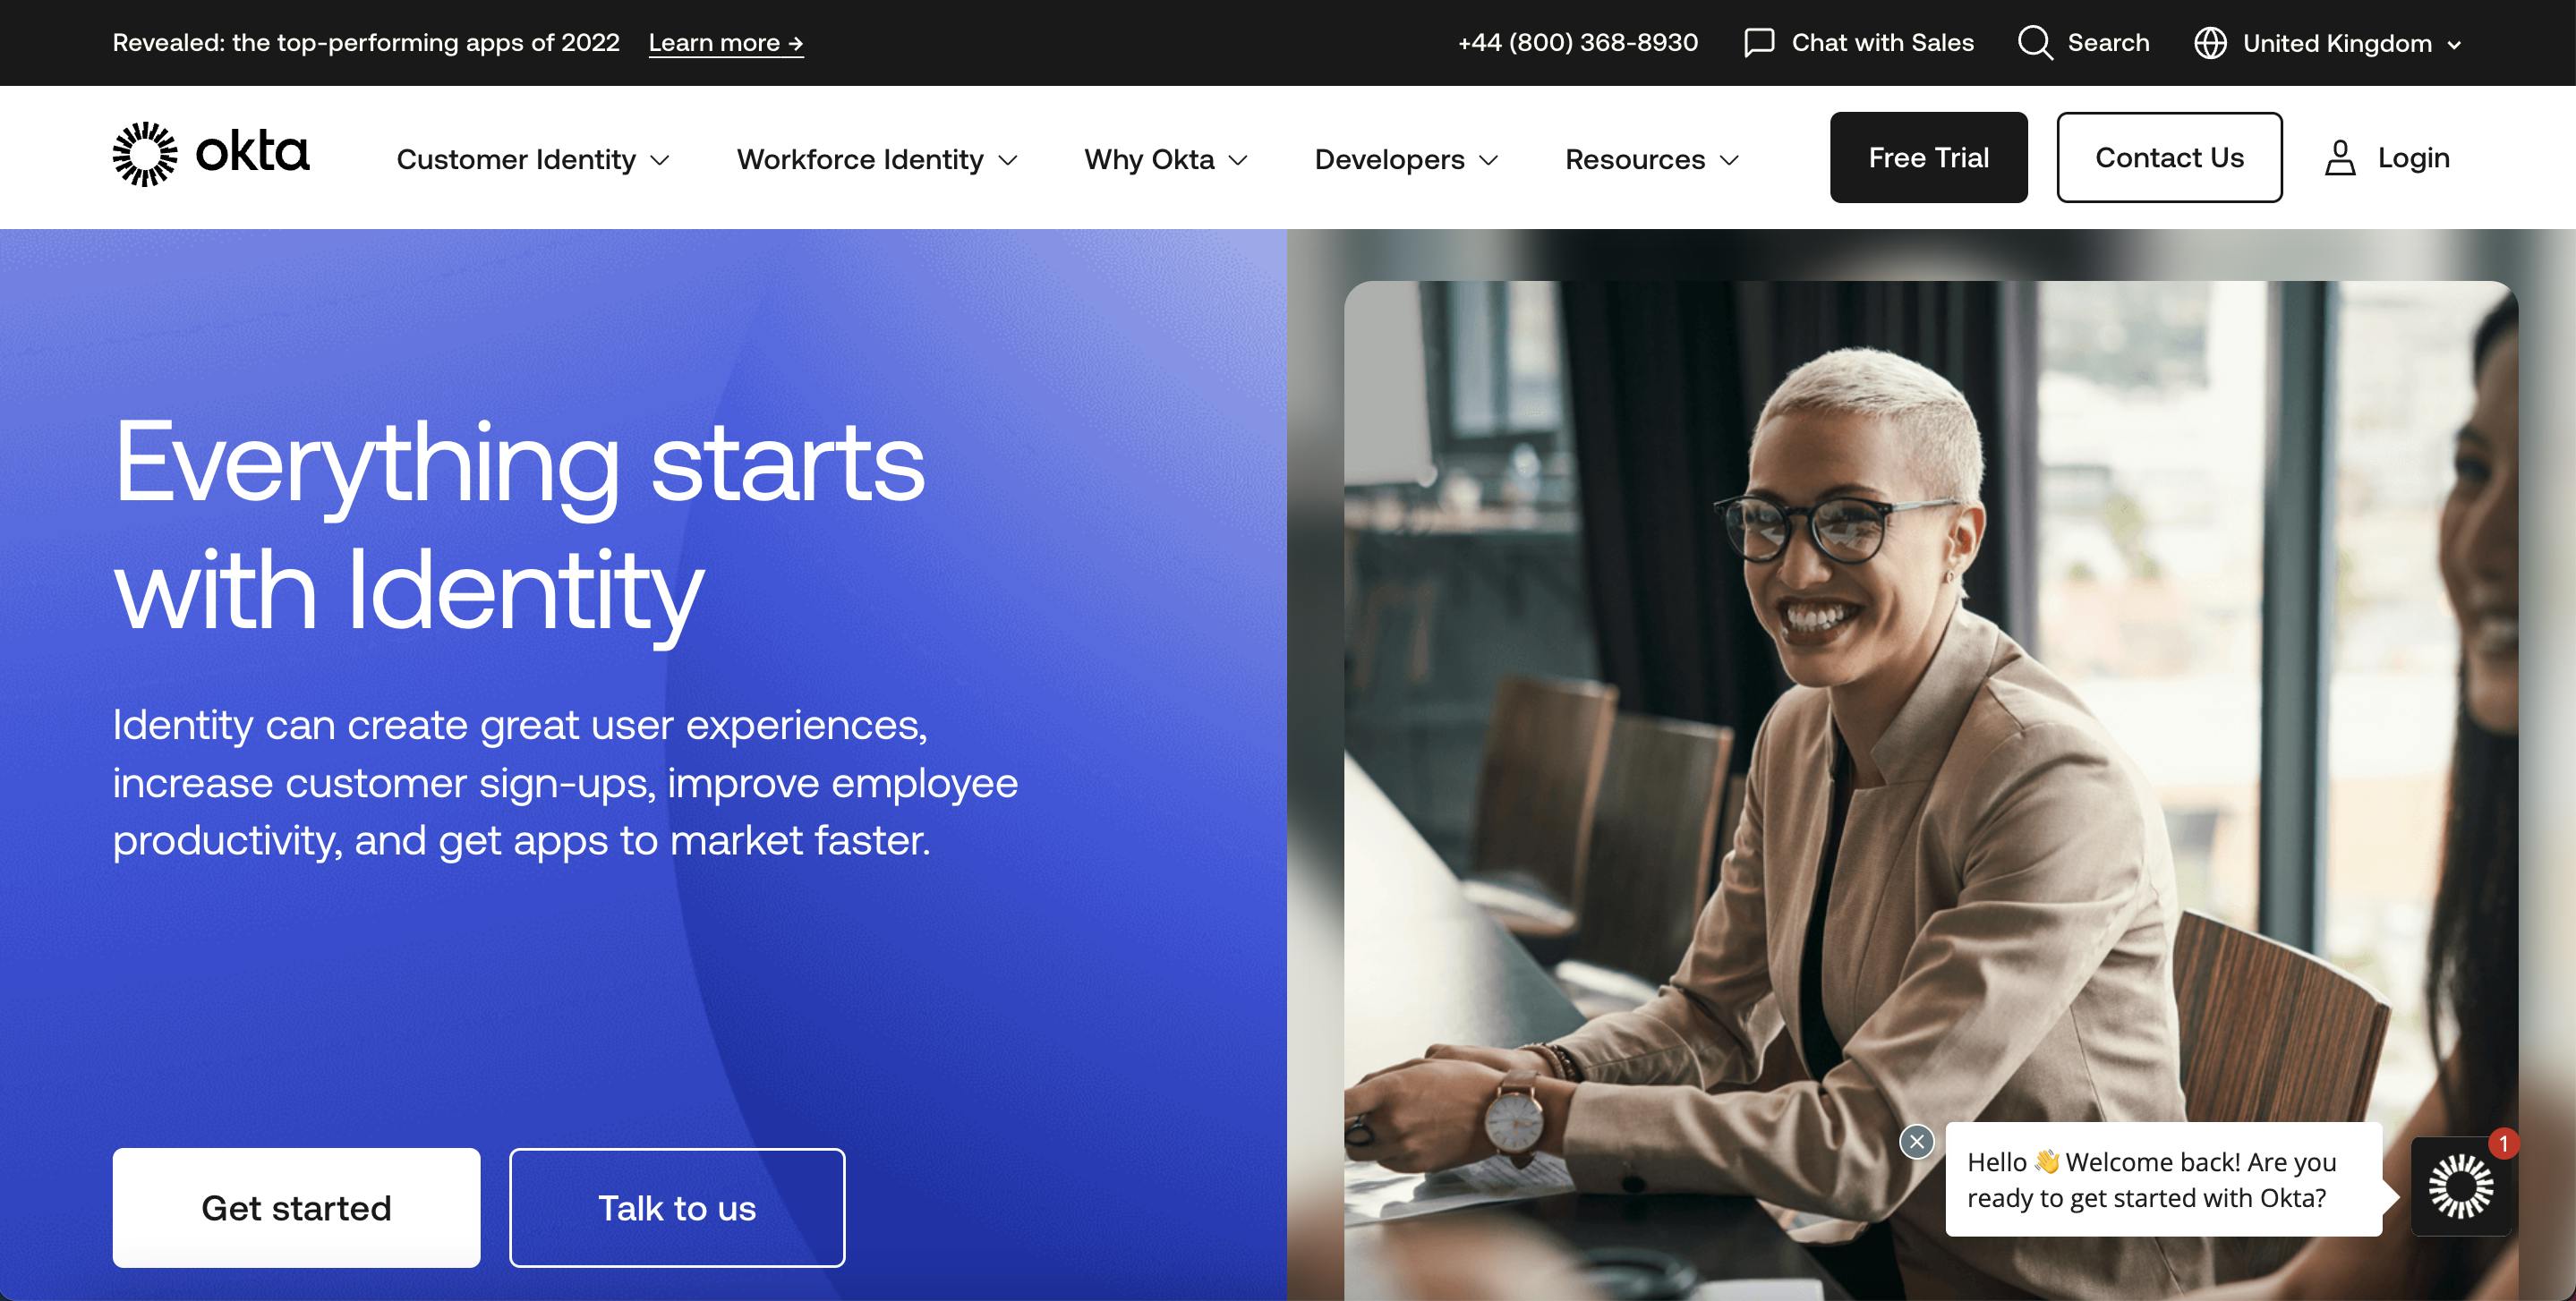2576x1301 pixels.
Task: Click the Learn more link
Action: pyautogui.click(x=725, y=41)
